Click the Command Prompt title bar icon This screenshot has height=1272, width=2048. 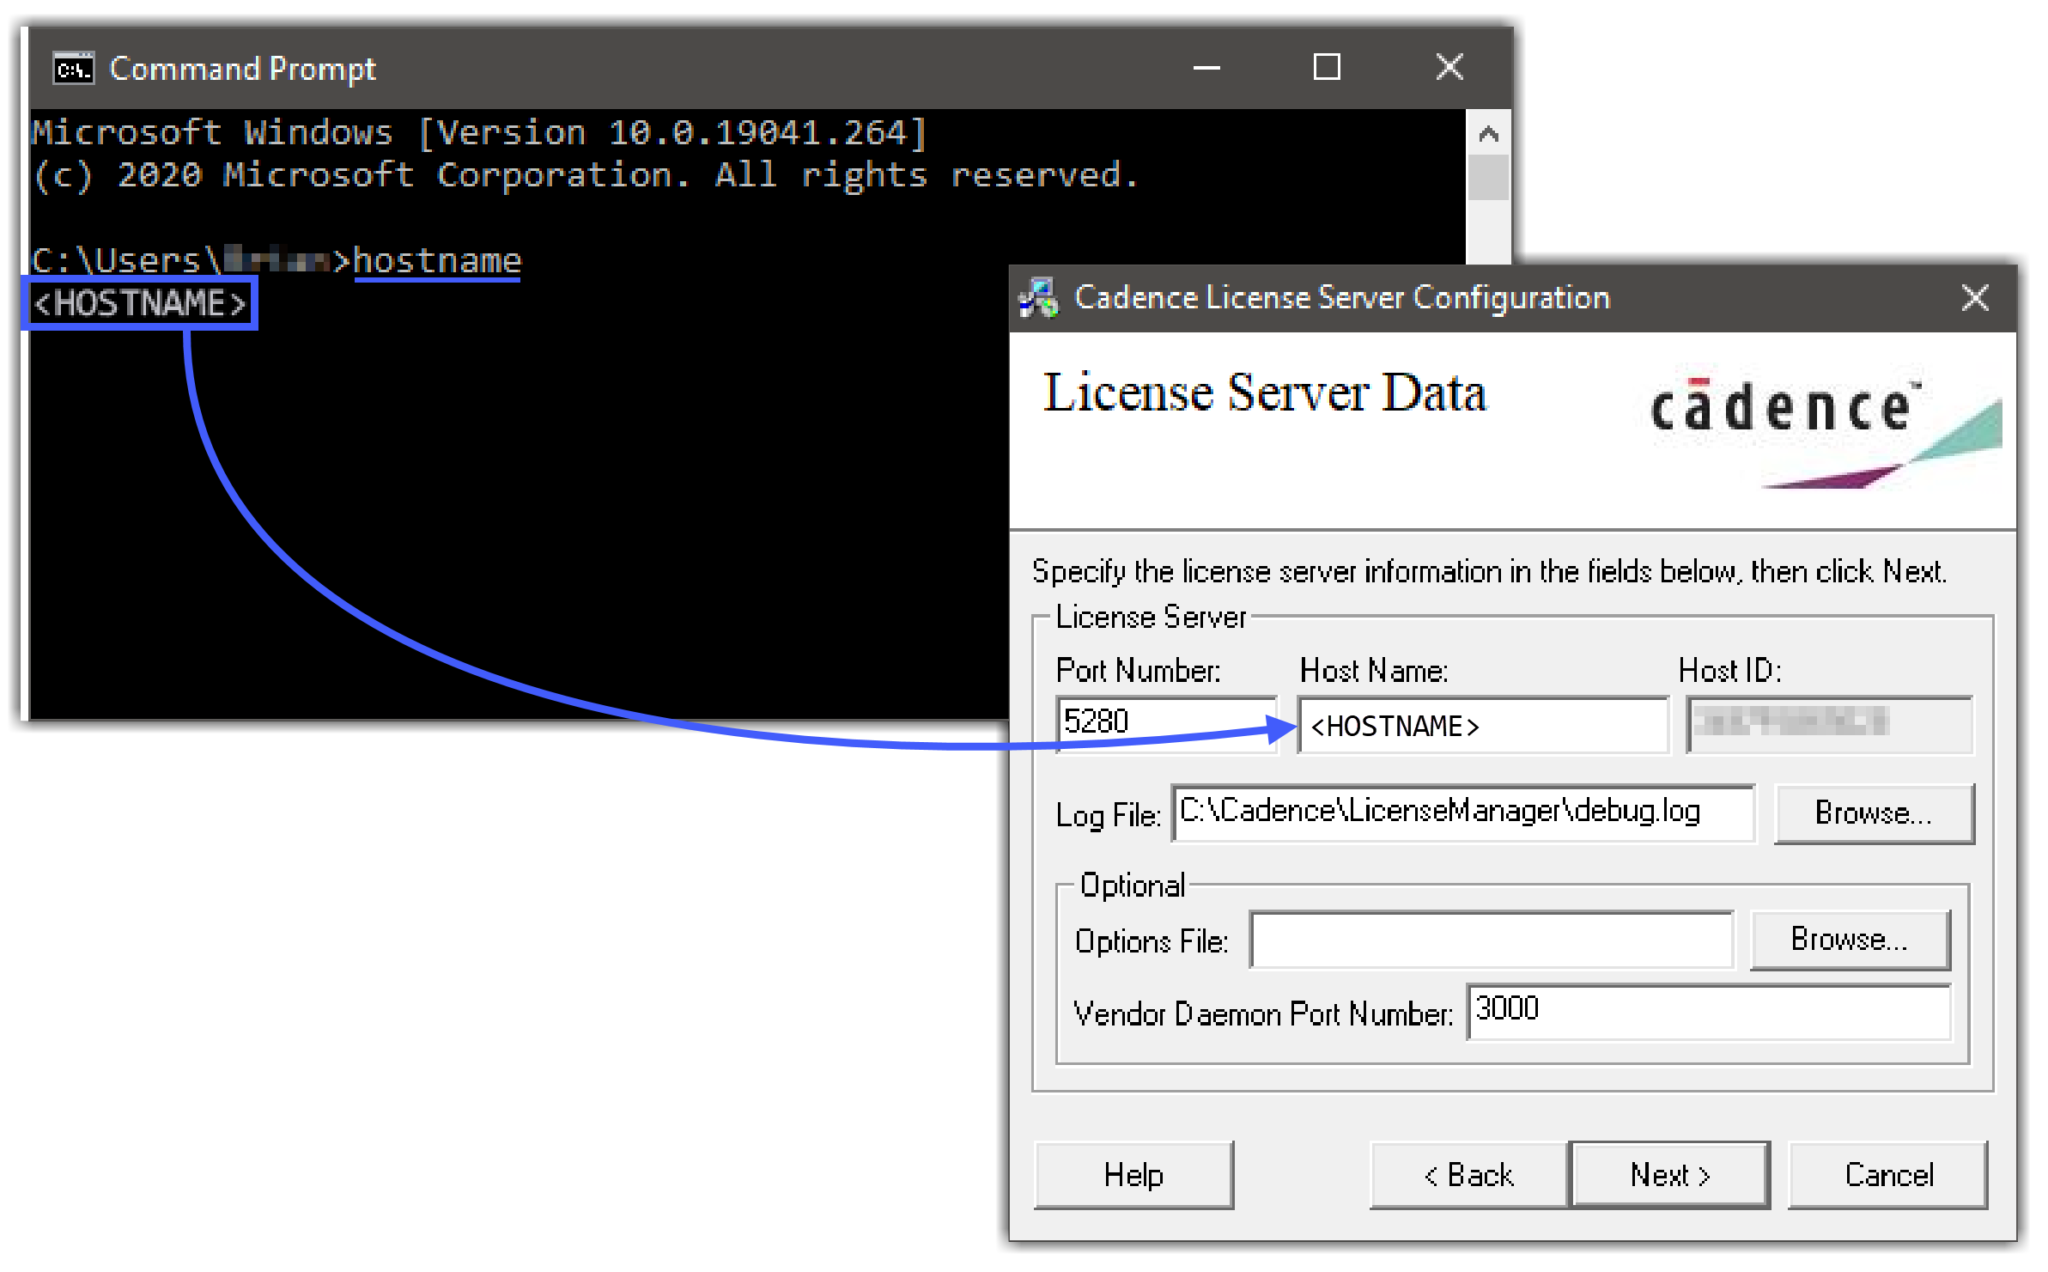(73, 69)
